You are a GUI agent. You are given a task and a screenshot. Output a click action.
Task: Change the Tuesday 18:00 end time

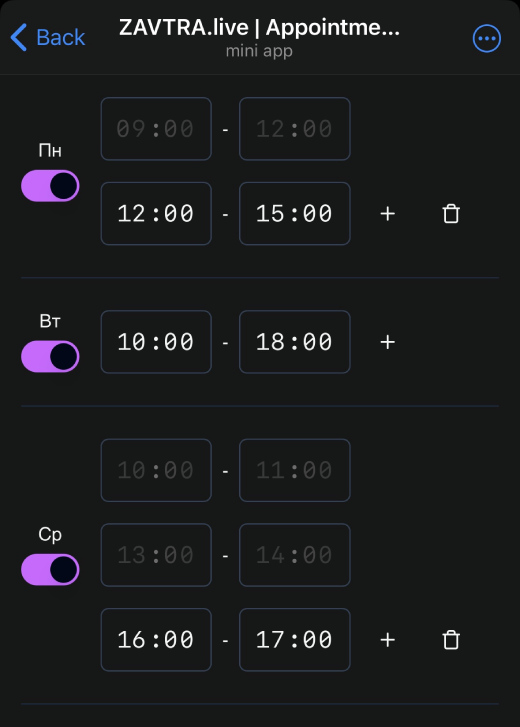pos(295,342)
